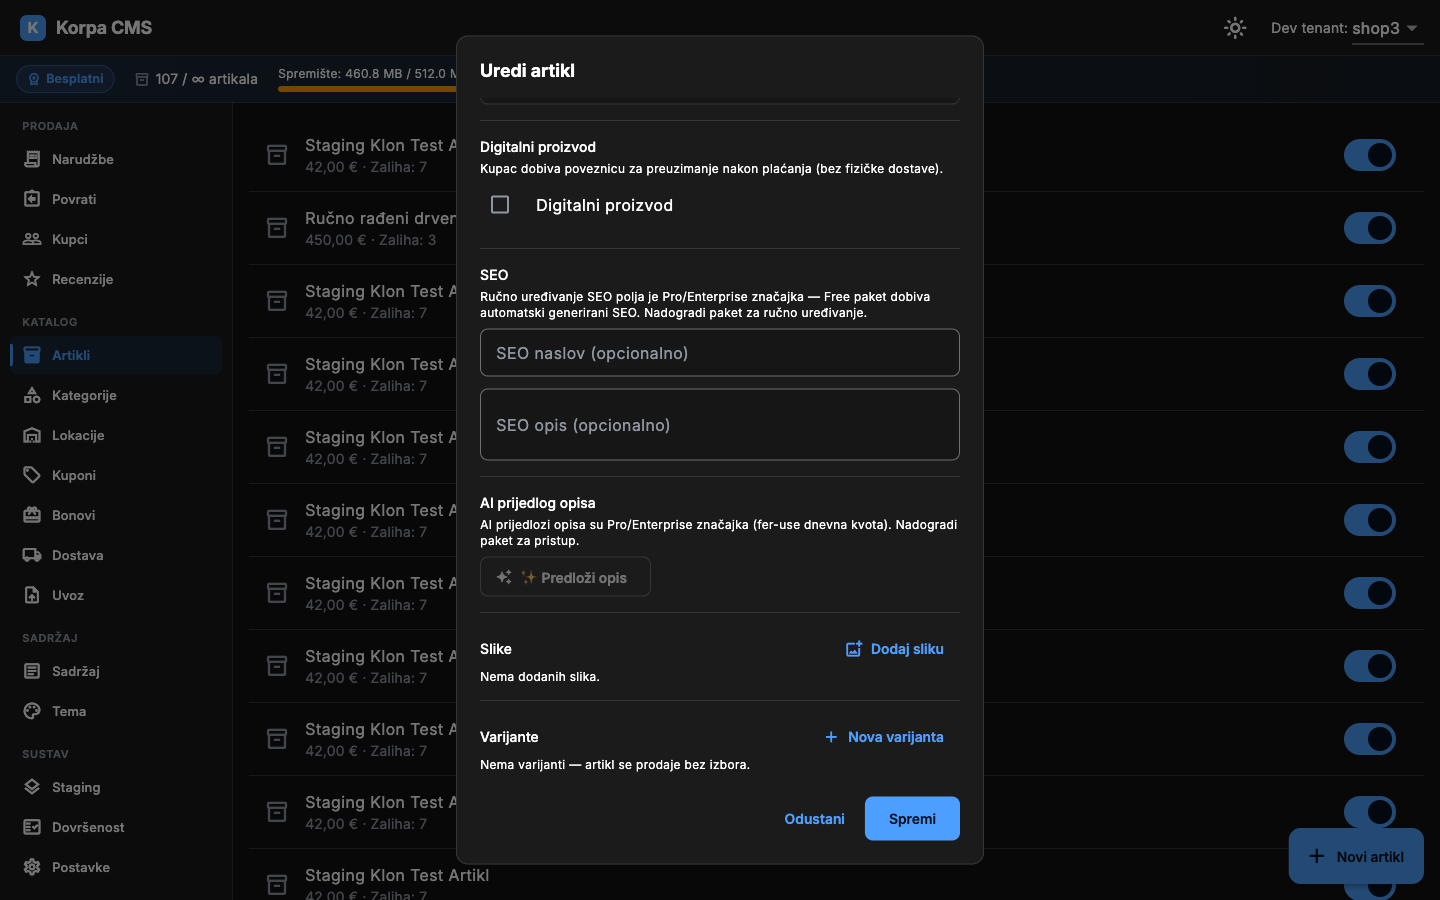Open Narudžbe orders icon in sidebar
This screenshot has width=1440, height=900.
pos(32,159)
